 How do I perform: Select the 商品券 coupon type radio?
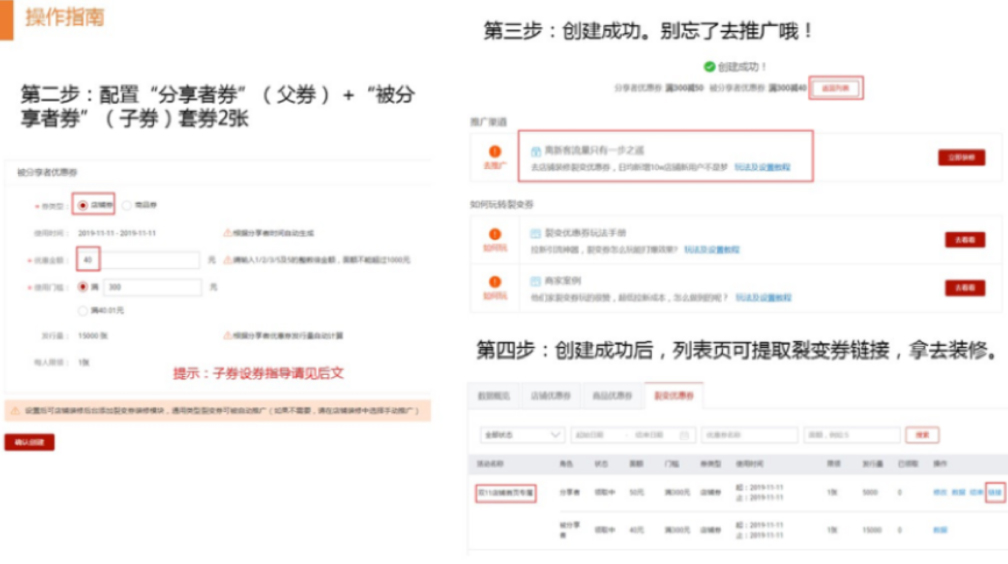point(127,205)
